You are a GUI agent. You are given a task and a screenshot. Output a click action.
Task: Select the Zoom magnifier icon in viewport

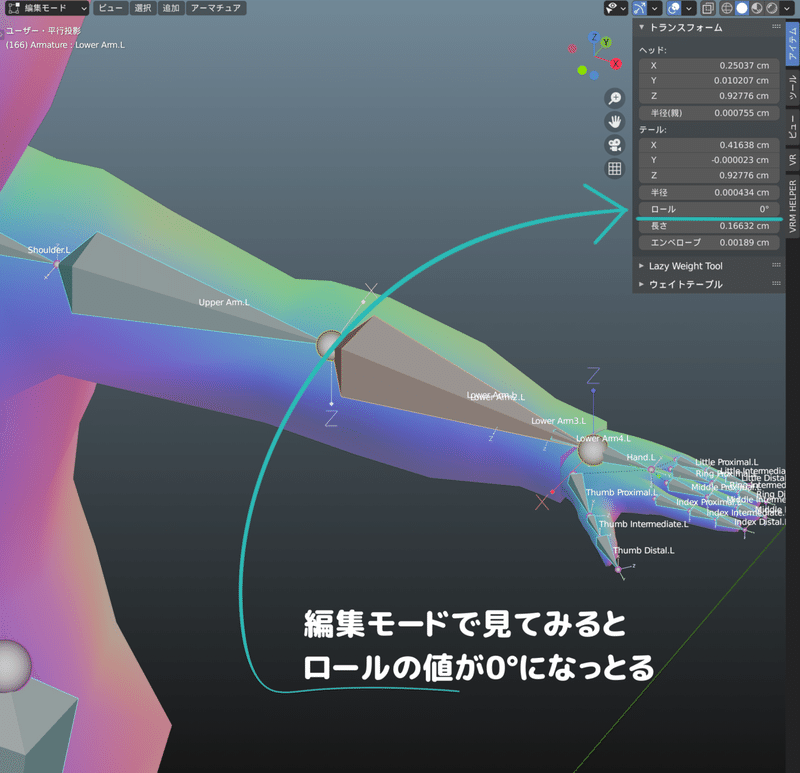[x=614, y=99]
